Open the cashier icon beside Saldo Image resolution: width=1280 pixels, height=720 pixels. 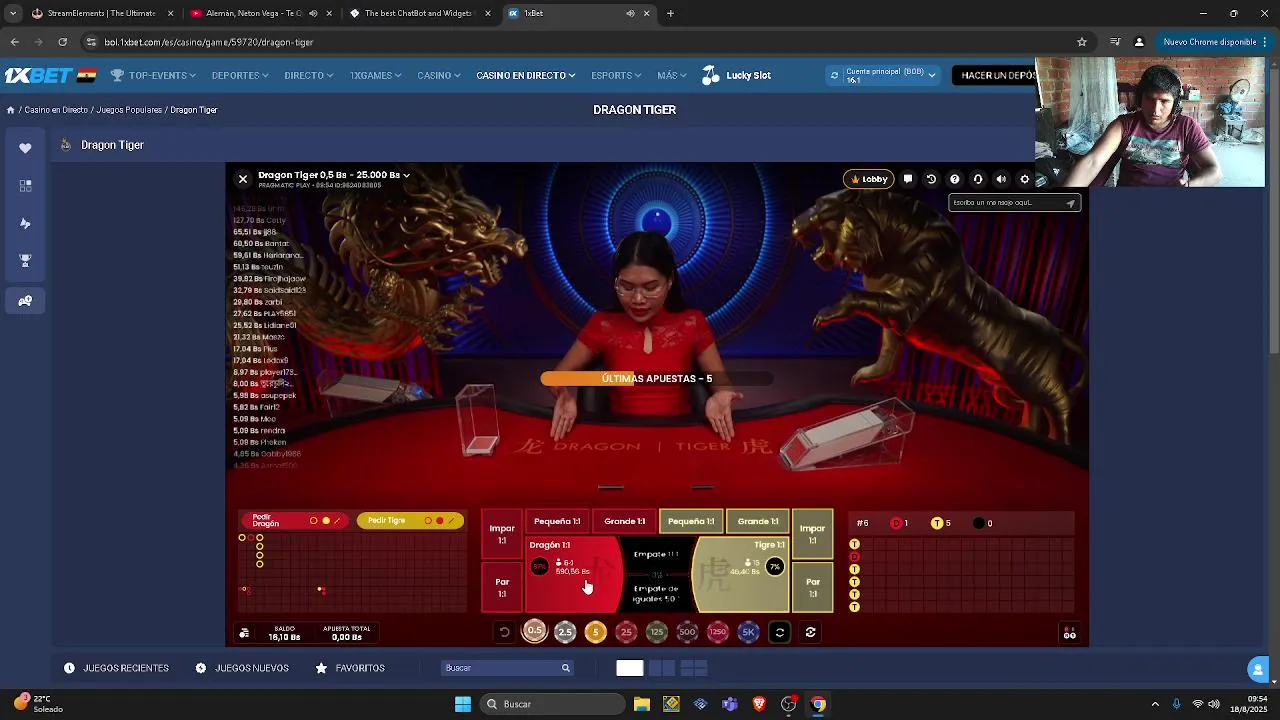coord(244,633)
